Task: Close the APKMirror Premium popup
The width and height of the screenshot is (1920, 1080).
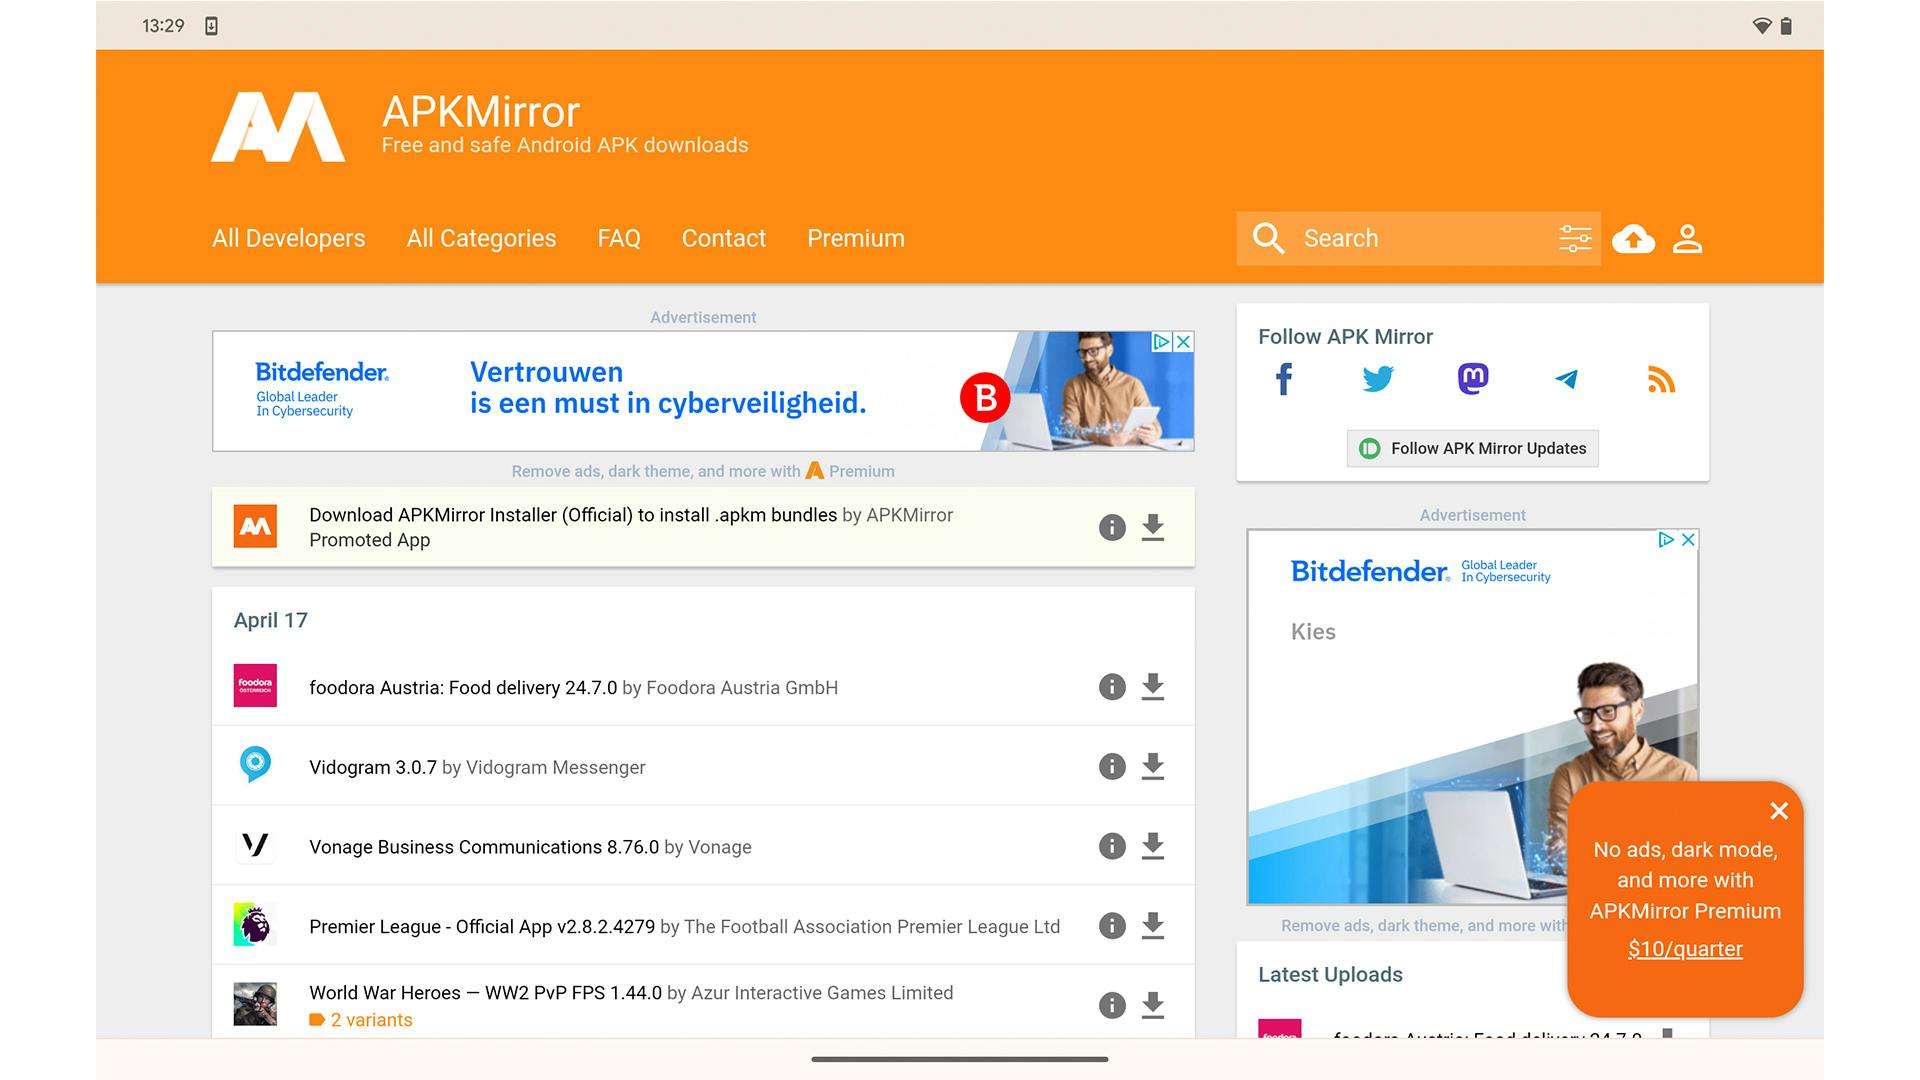Action: [1778, 811]
